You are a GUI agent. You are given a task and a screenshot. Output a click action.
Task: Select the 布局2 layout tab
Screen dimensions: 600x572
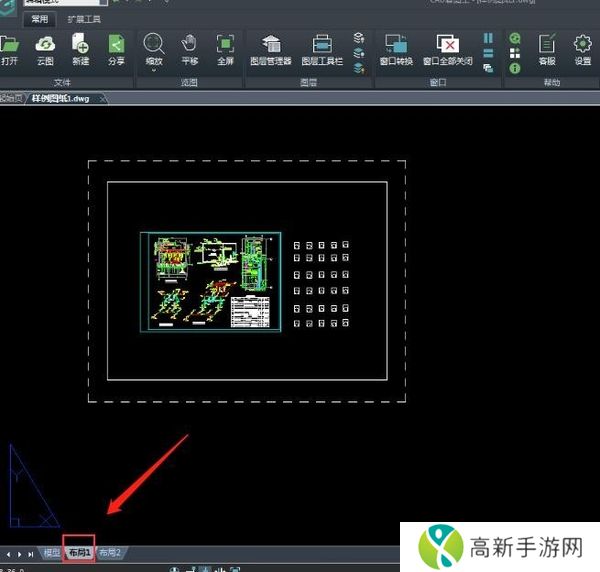(109, 553)
